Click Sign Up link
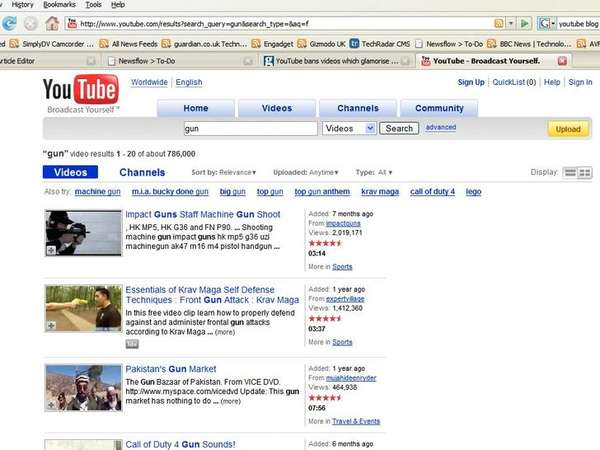This screenshot has width=600, height=450. tap(471, 82)
